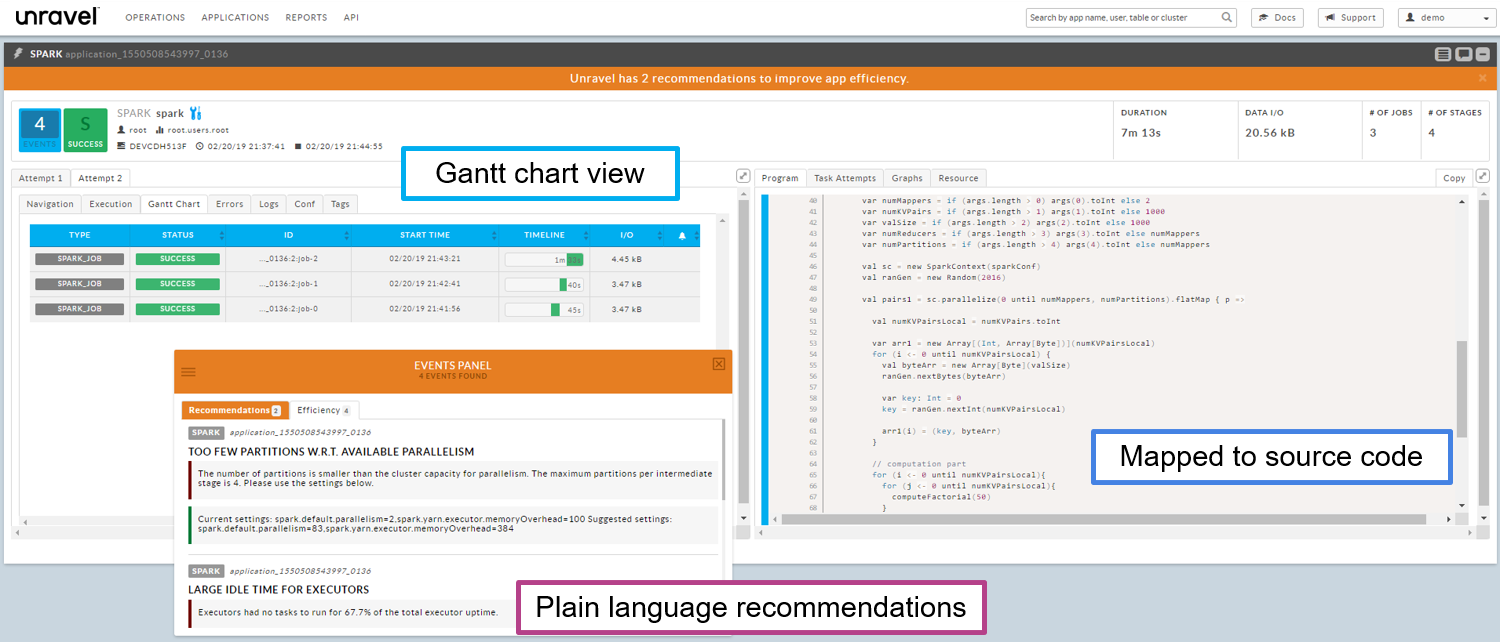Viewport: 1500px width, 642px height.
Task: Open the Navigation tab
Action: (50, 204)
